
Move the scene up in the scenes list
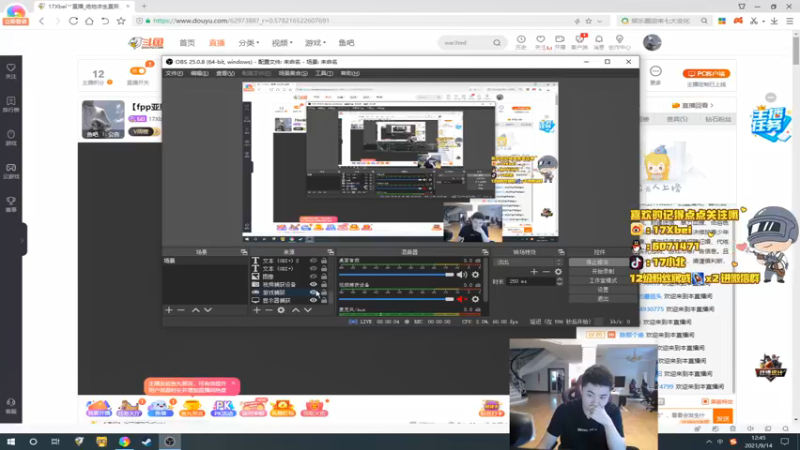click(195, 310)
